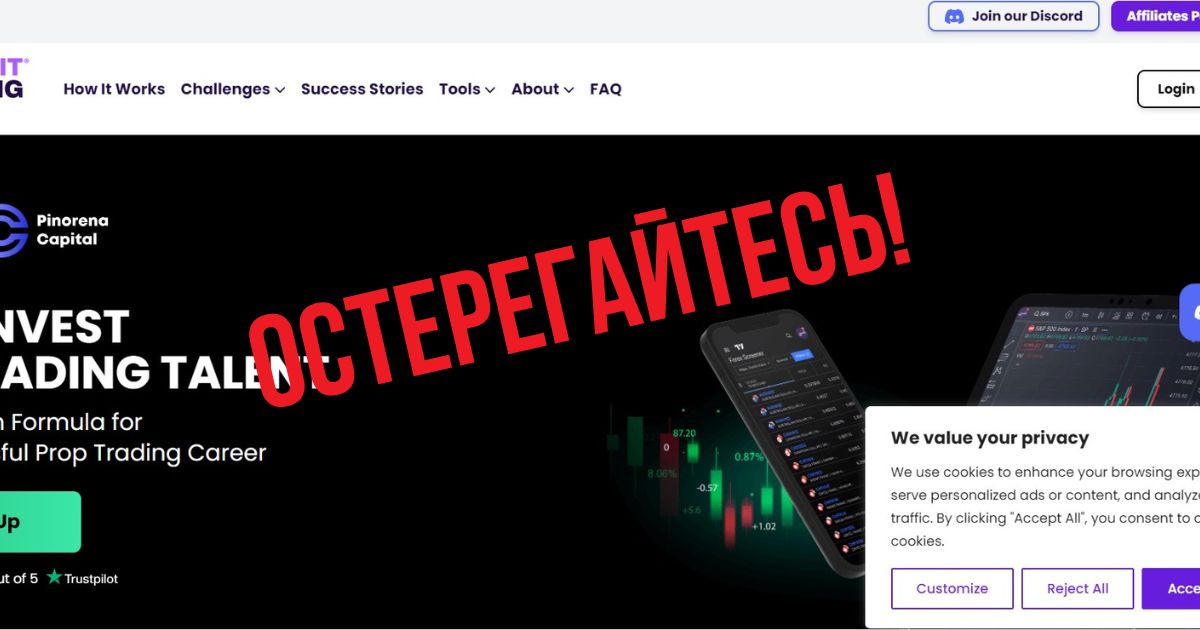Open the How It Works page
The image size is (1200, 630).
click(x=114, y=89)
